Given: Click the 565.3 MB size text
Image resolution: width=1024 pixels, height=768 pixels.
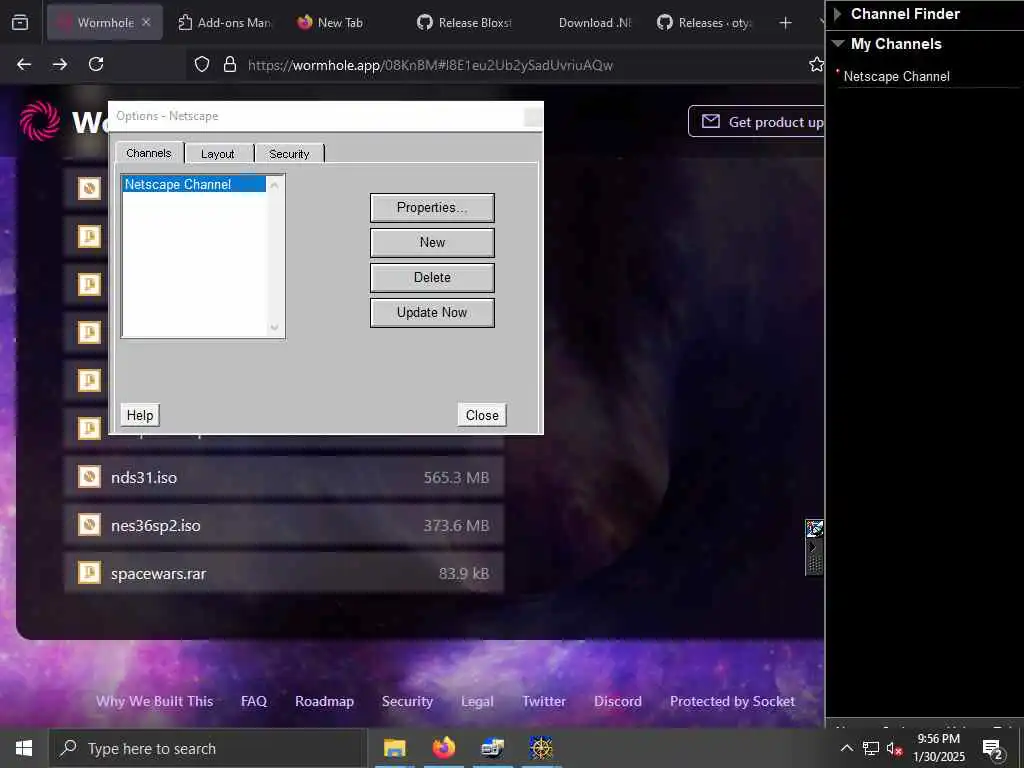Looking at the screenshot, I should (456, 477).
